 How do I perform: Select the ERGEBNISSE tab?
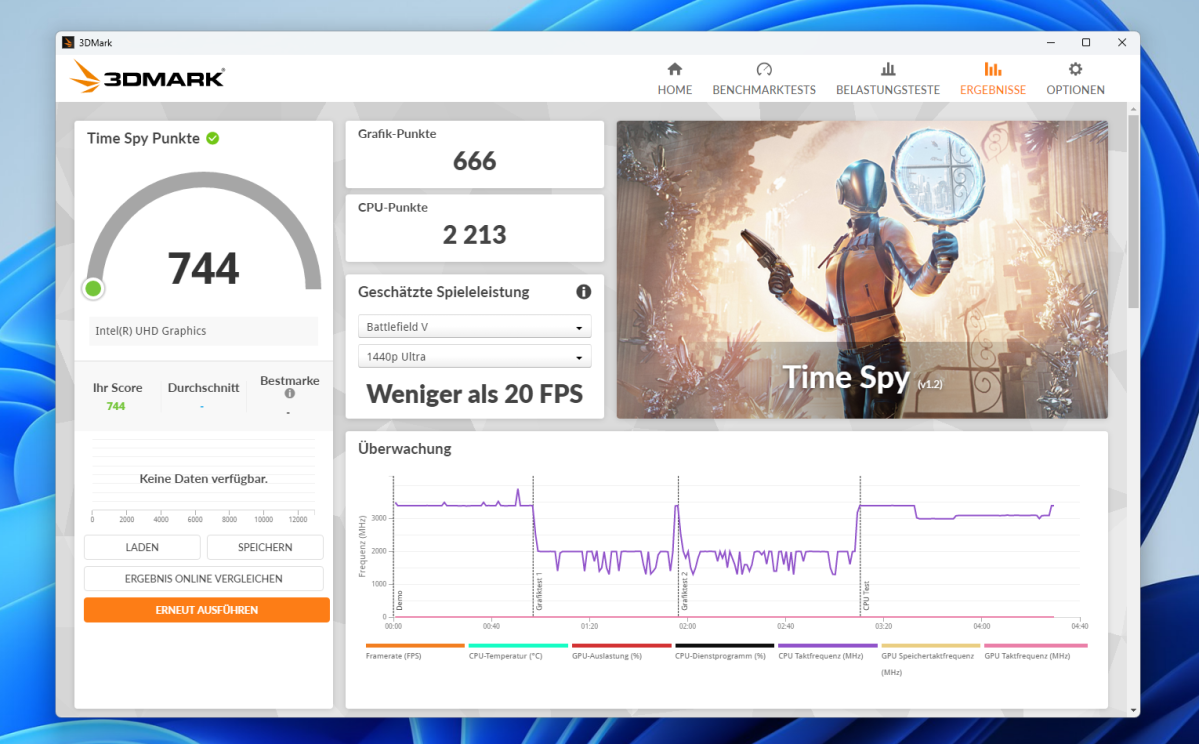[x=993, y=80]
